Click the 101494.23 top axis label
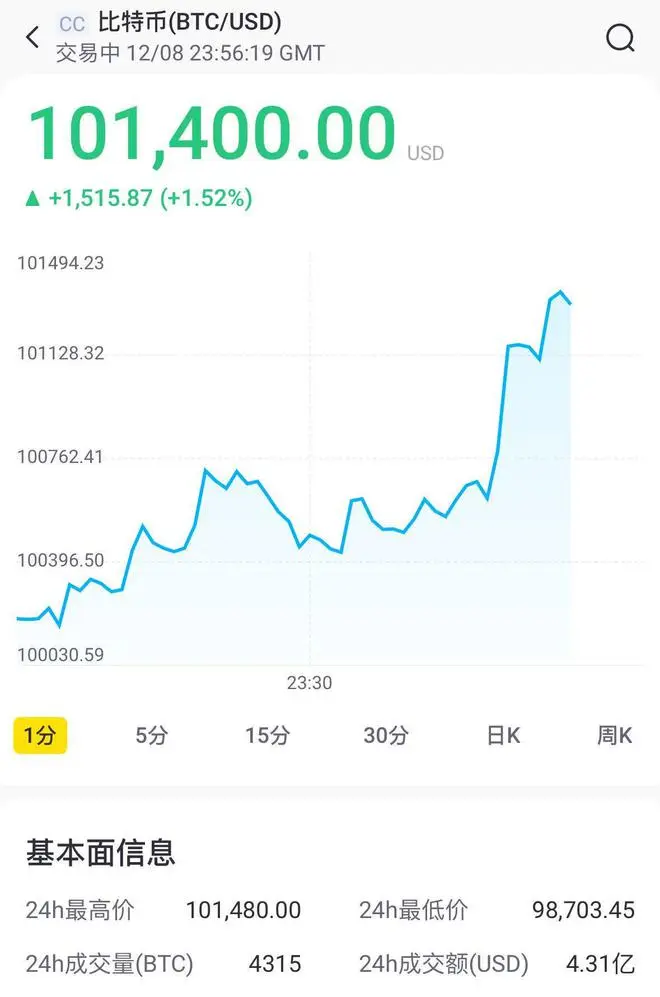The width and height of the screenshot is (660, 997). [x=61, y=263]
